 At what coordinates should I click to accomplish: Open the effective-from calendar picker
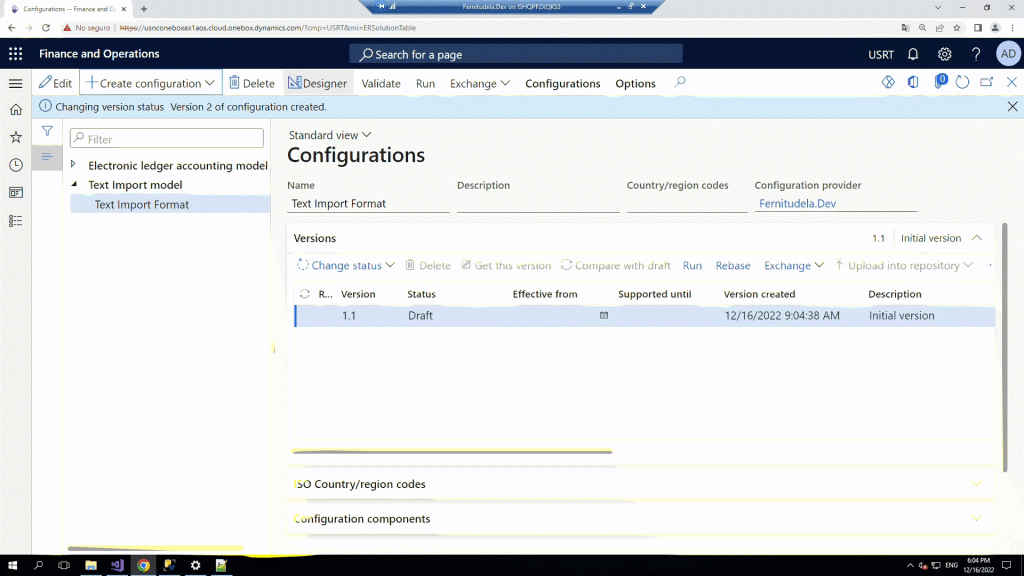point(603,315)
